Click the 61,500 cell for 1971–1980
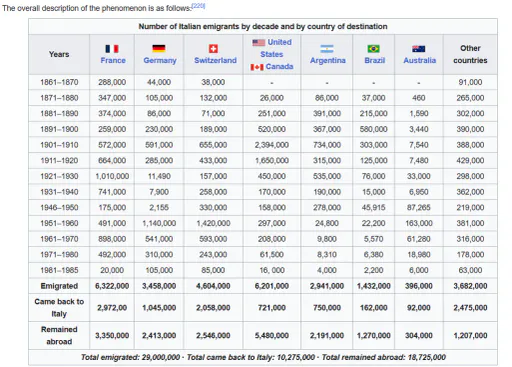The height and width of the screenshot is (367, 512). pyautogui.click(x=272, y=254)
